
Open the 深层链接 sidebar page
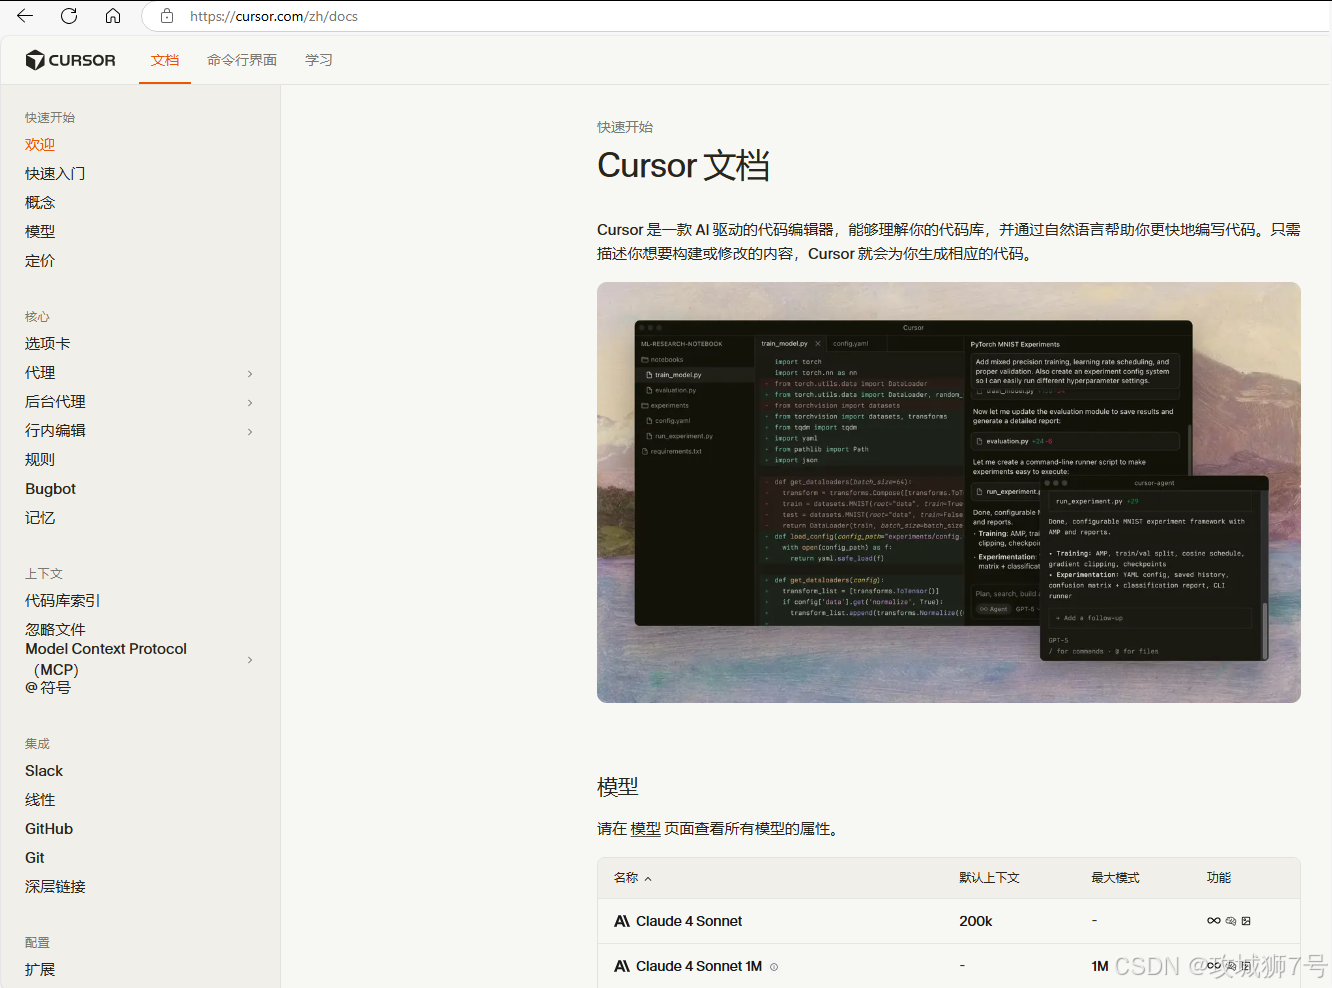[x=55, y=887]
